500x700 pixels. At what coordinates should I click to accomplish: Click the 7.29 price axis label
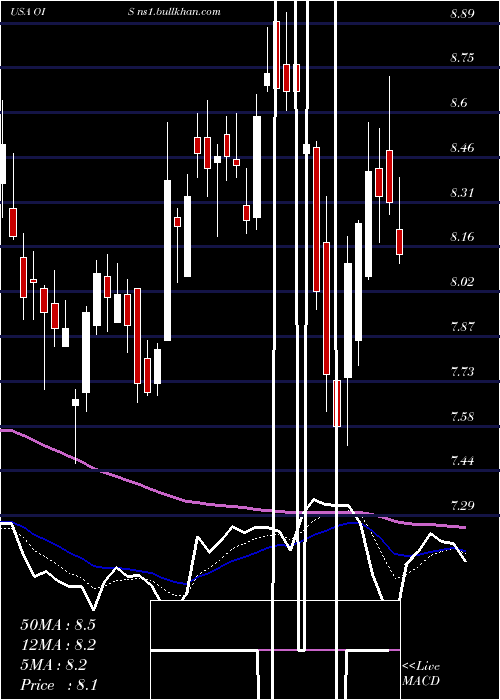[462, 506]
